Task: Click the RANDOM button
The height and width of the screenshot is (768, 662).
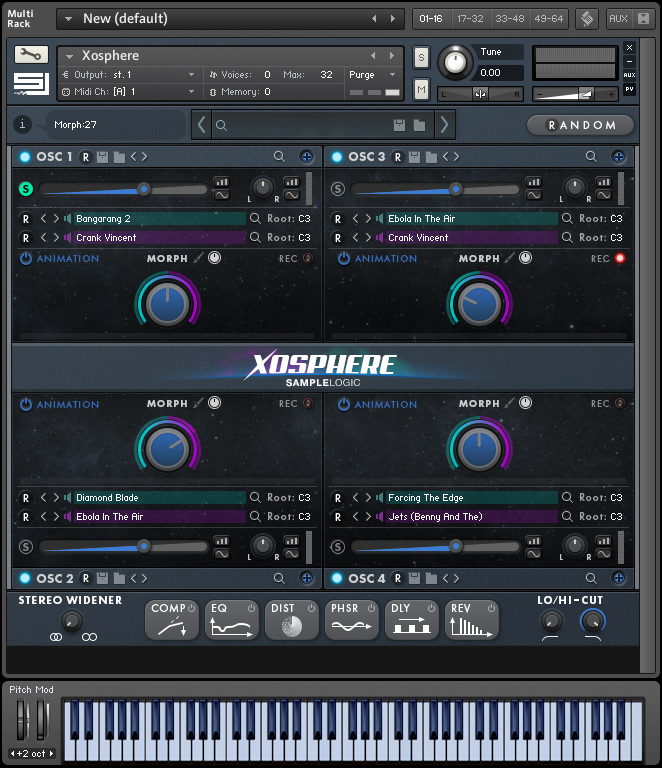Action: coord(580,125)
